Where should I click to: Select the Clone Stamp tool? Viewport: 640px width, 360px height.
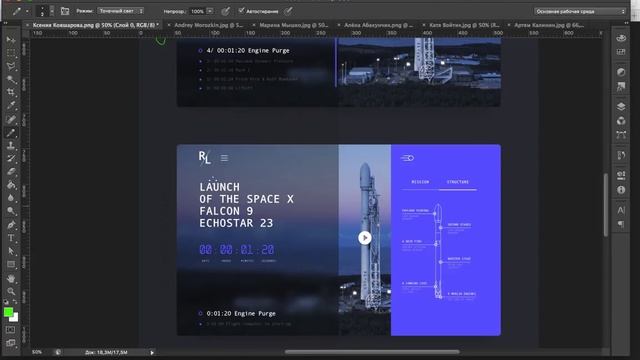[x=11, y=145]
